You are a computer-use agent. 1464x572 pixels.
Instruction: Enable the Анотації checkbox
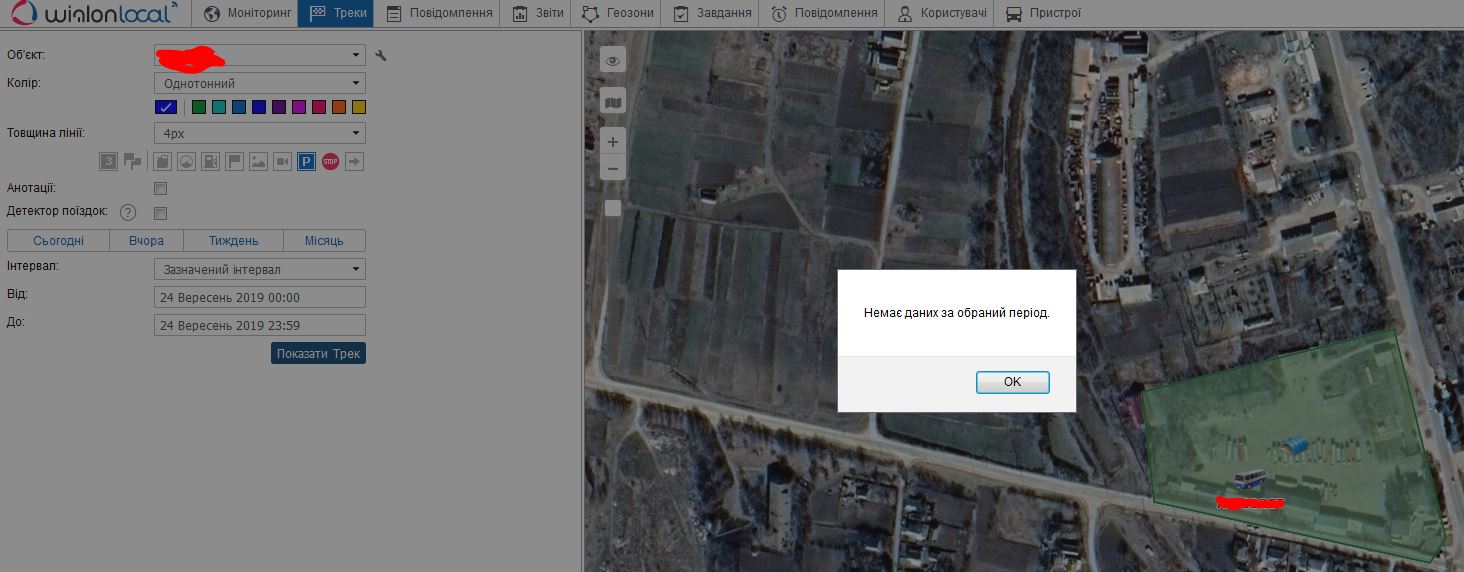click(x=160, y=188)
